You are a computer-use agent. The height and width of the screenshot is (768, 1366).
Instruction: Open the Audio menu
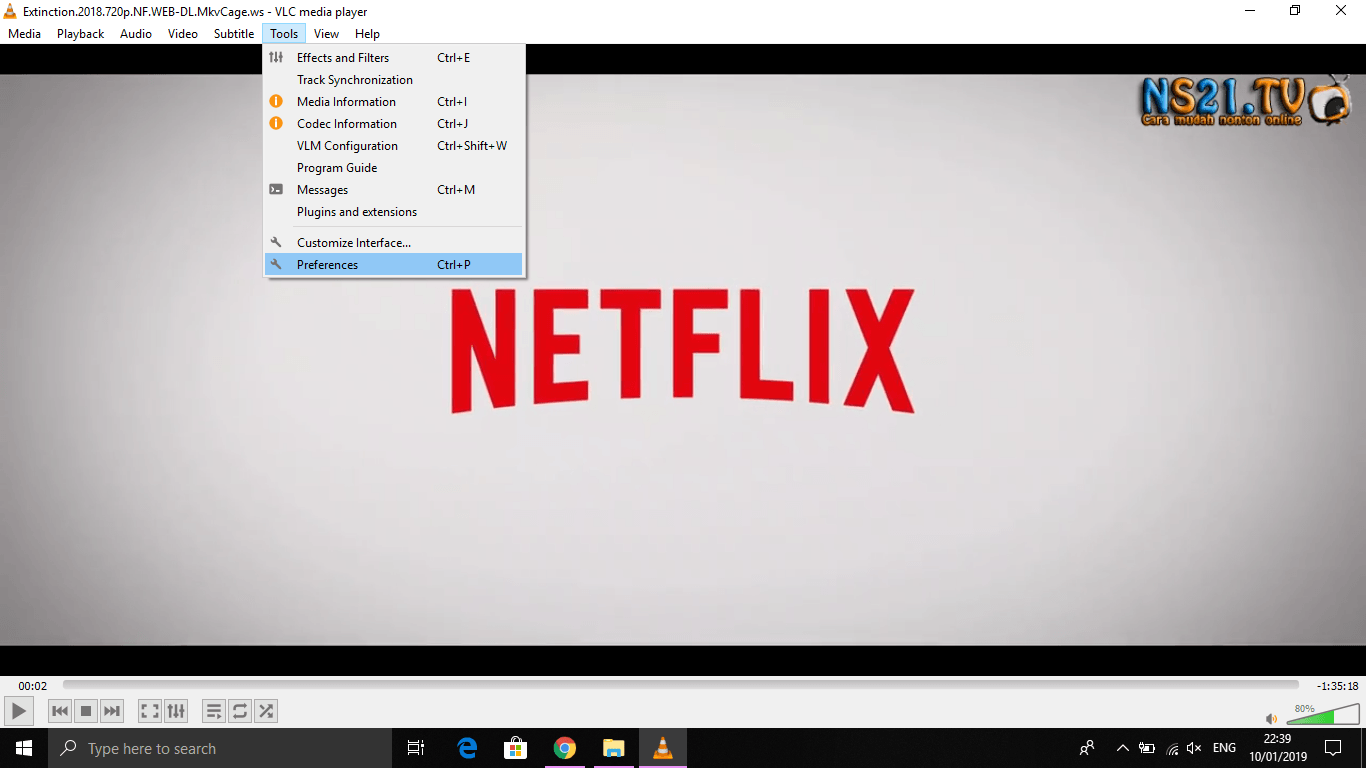pos(136,34)
